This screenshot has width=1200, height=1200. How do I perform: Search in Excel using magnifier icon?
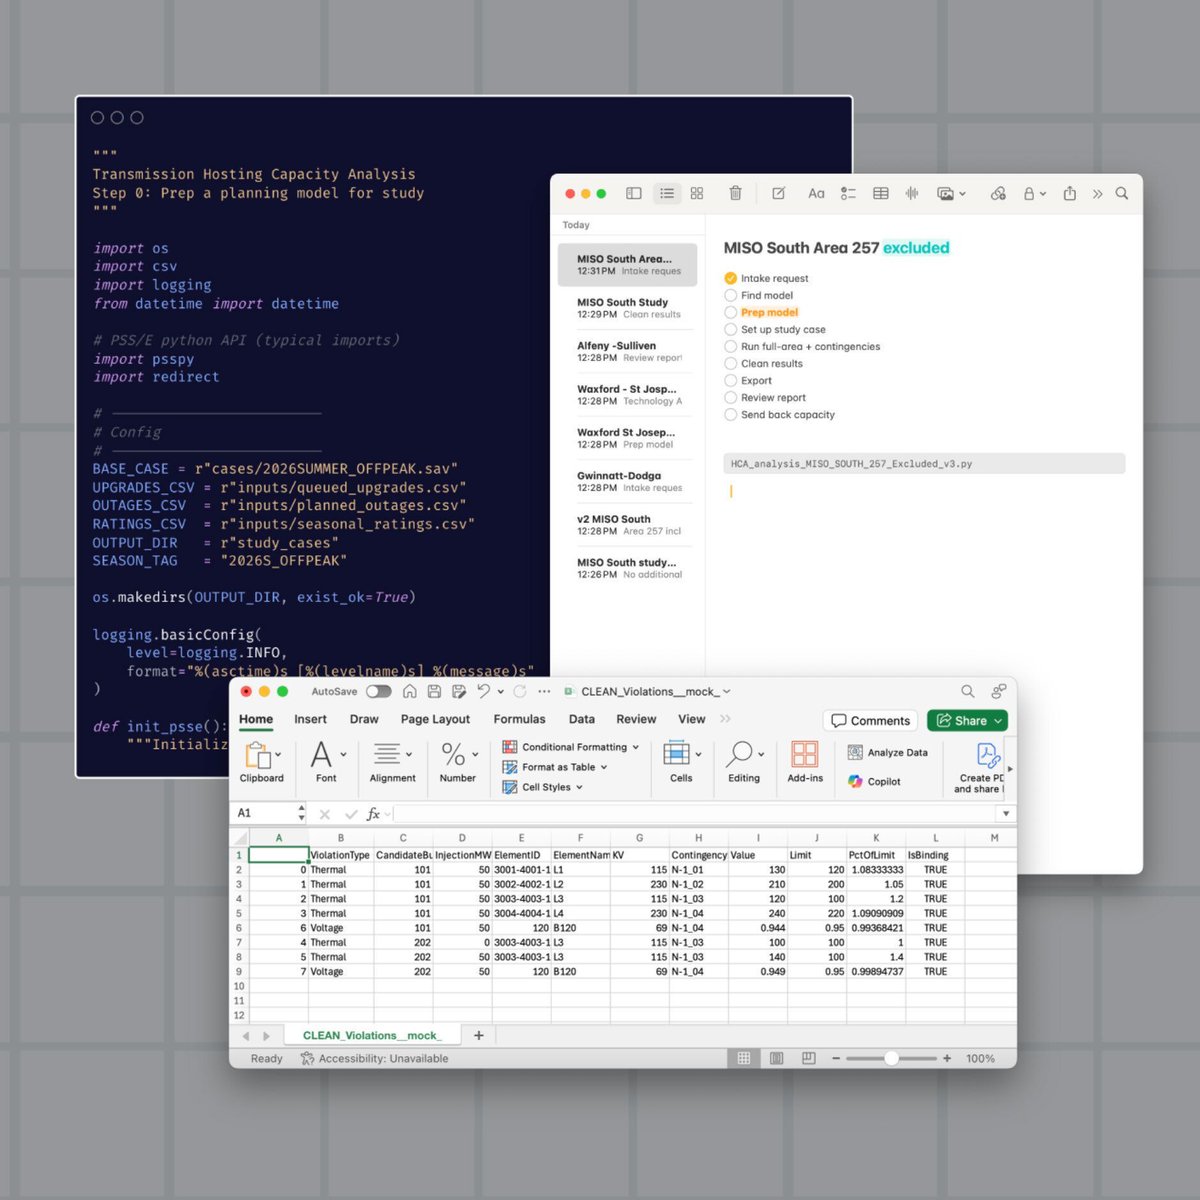click(968, 691)
